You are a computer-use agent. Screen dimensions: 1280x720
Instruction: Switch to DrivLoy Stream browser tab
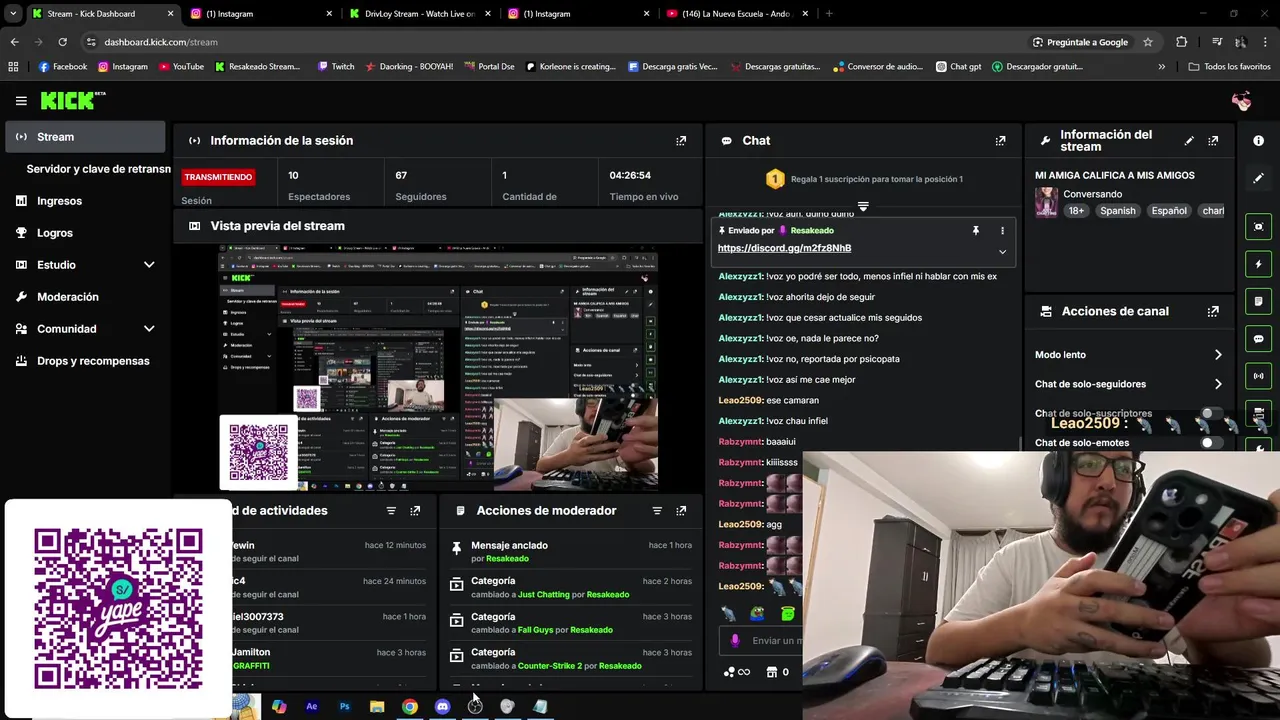click(418, 14)
